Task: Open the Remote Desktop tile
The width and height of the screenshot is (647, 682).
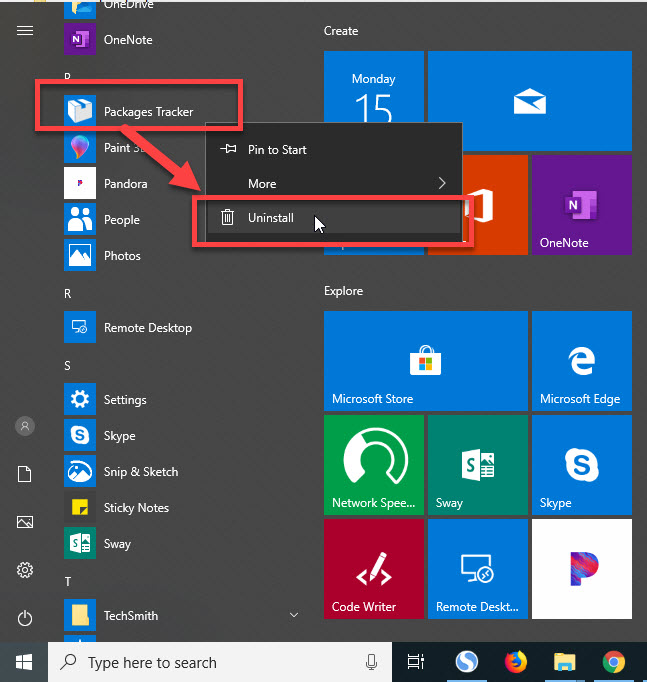Action: pyautogui.click(x=478, y=569)
